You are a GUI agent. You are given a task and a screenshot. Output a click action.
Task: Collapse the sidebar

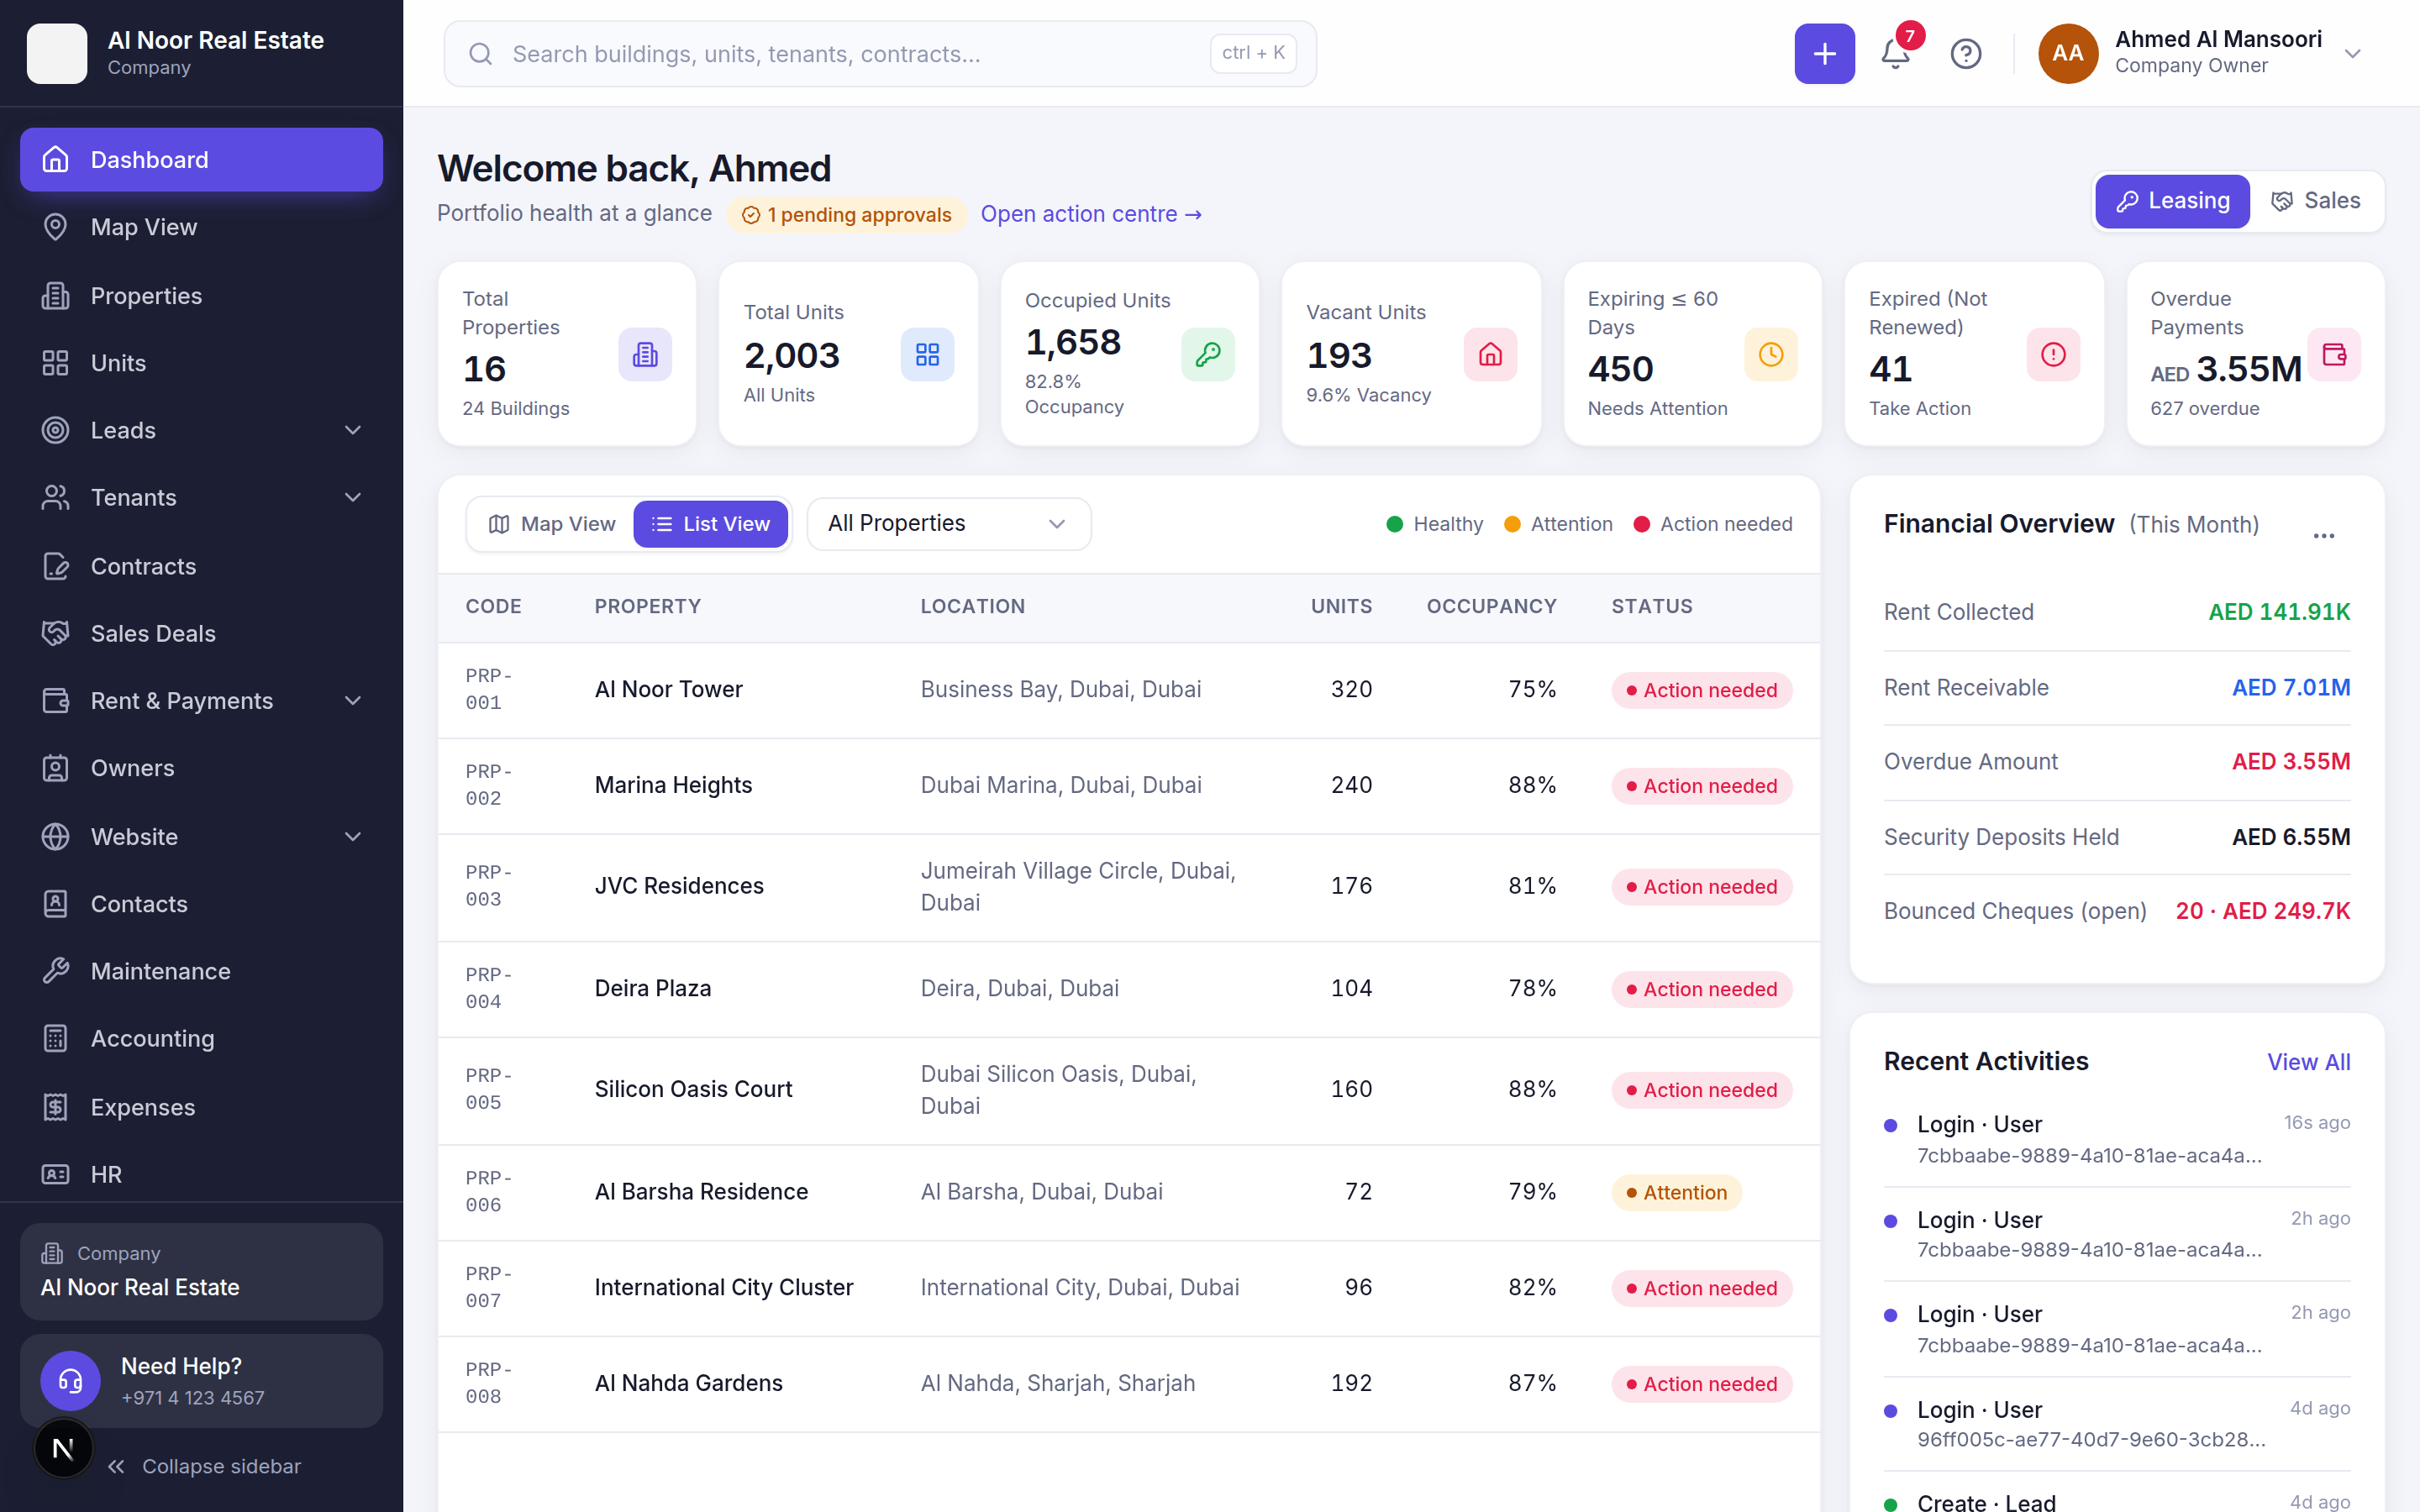[204, 1466]
